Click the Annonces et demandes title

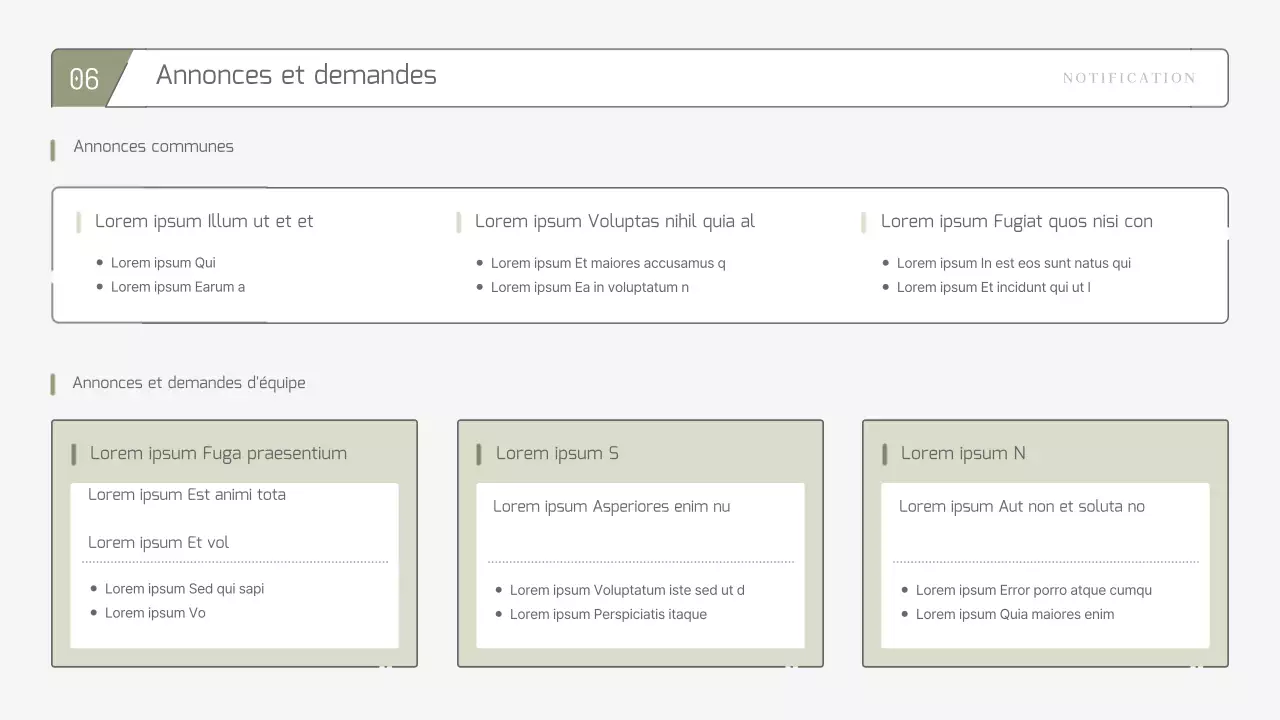click(x=296, y=75)
